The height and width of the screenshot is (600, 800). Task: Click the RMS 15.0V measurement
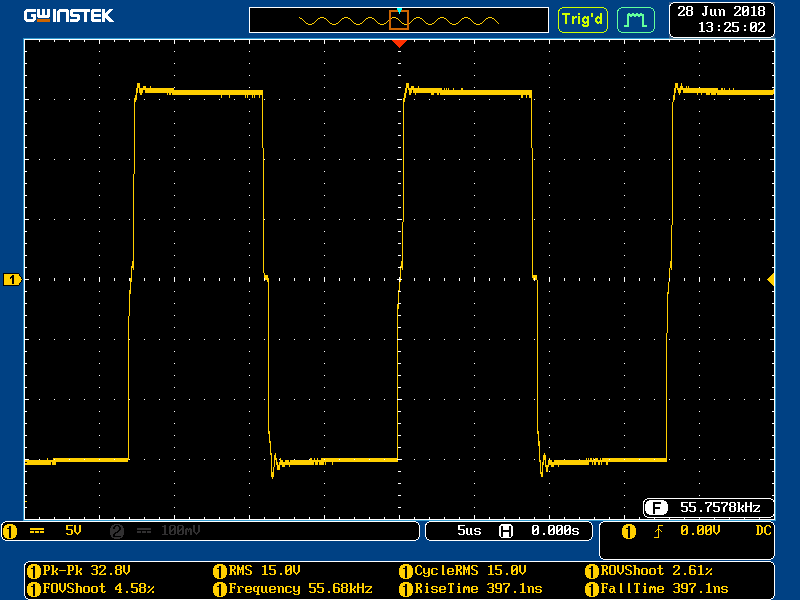point(264,570)
